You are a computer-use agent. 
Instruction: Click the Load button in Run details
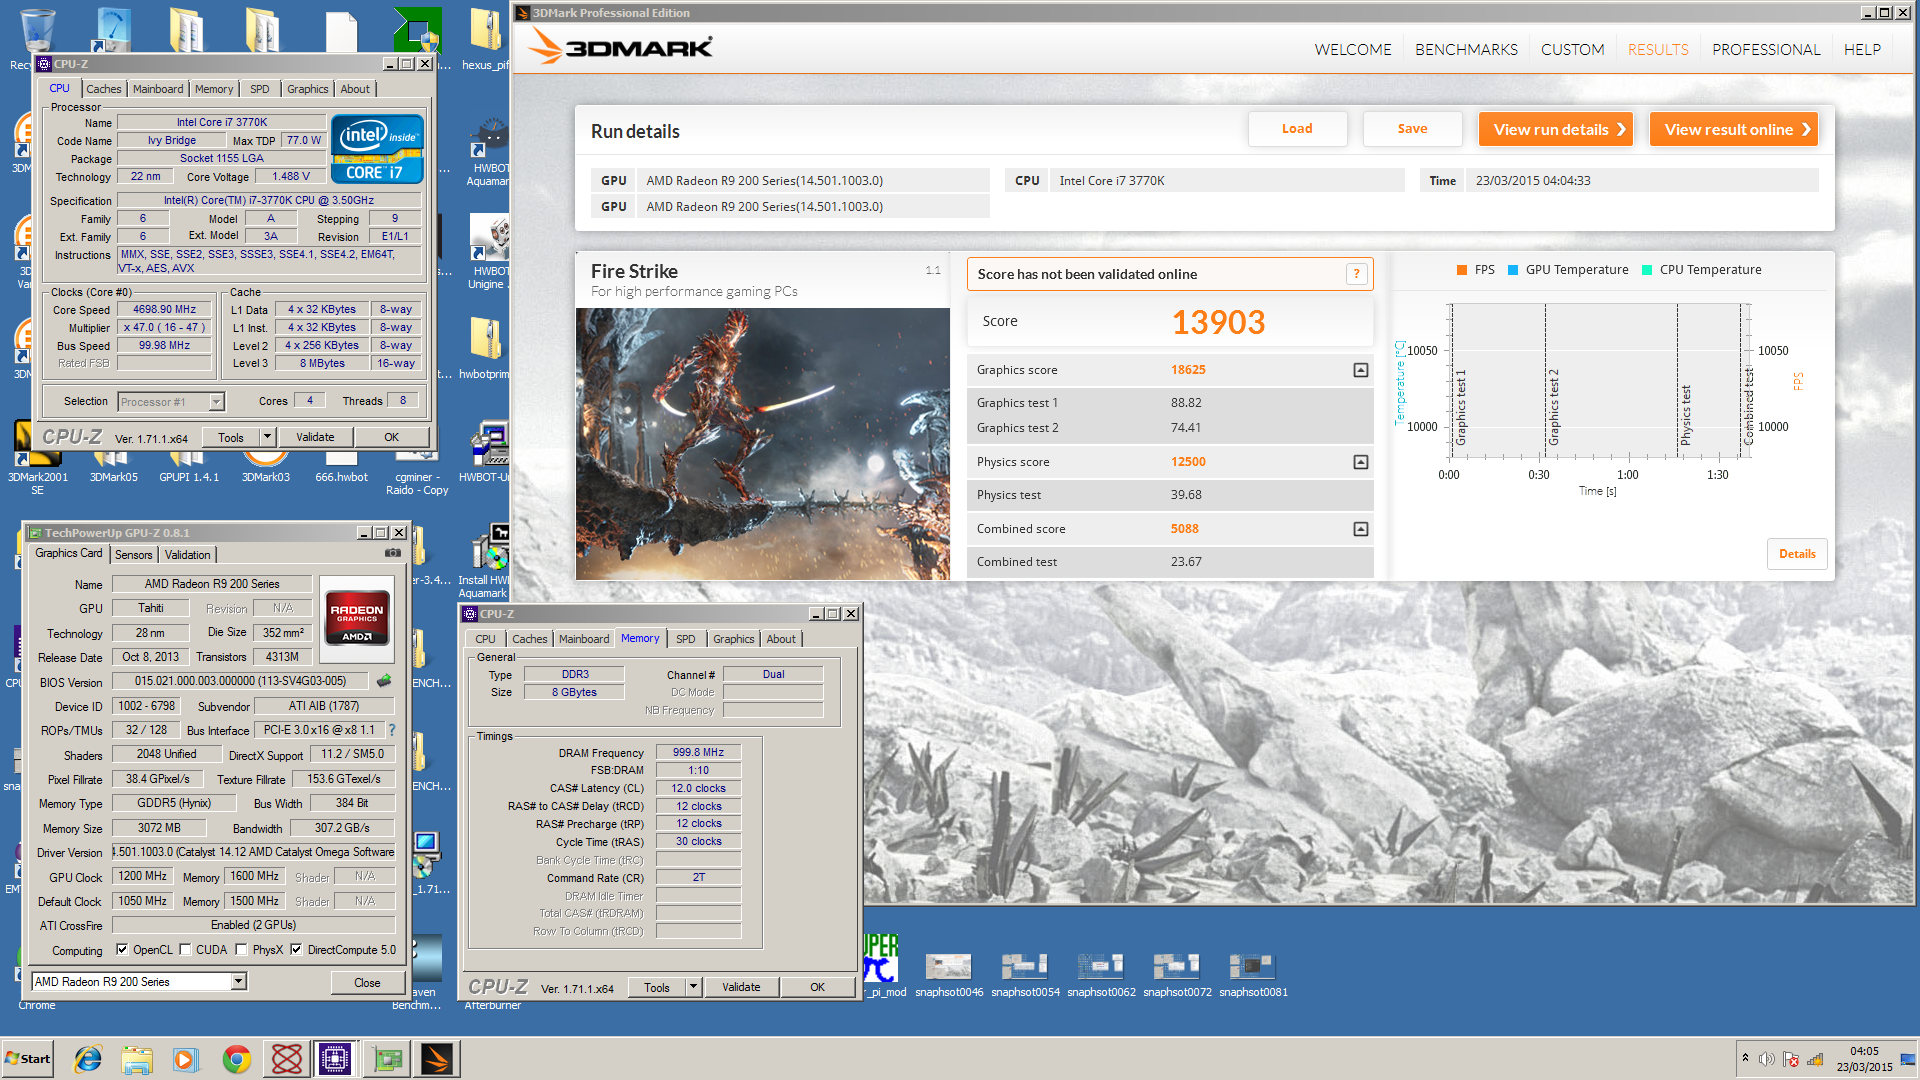[x=1297, y=129]
